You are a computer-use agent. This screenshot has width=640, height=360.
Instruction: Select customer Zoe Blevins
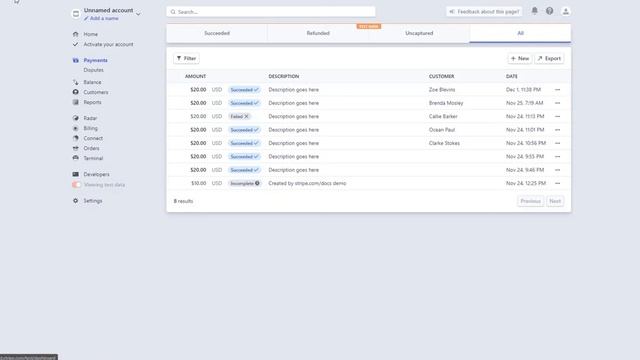pos(442,90)
